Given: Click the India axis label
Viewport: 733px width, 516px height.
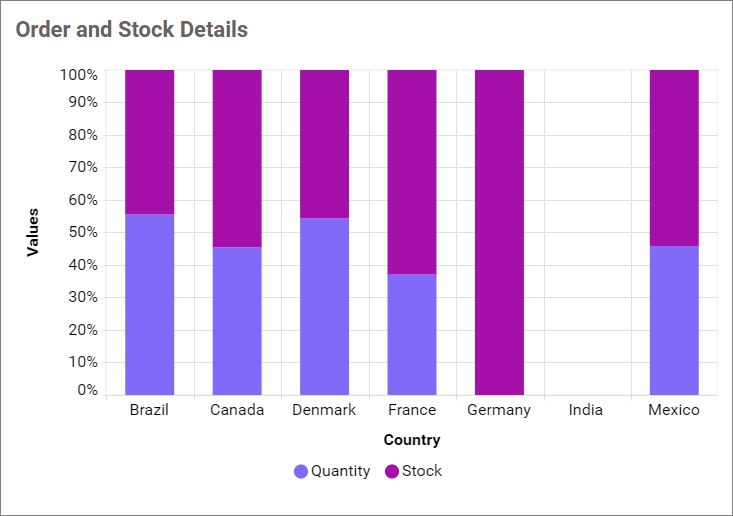Looking at the screenshot, I should 586,410.
